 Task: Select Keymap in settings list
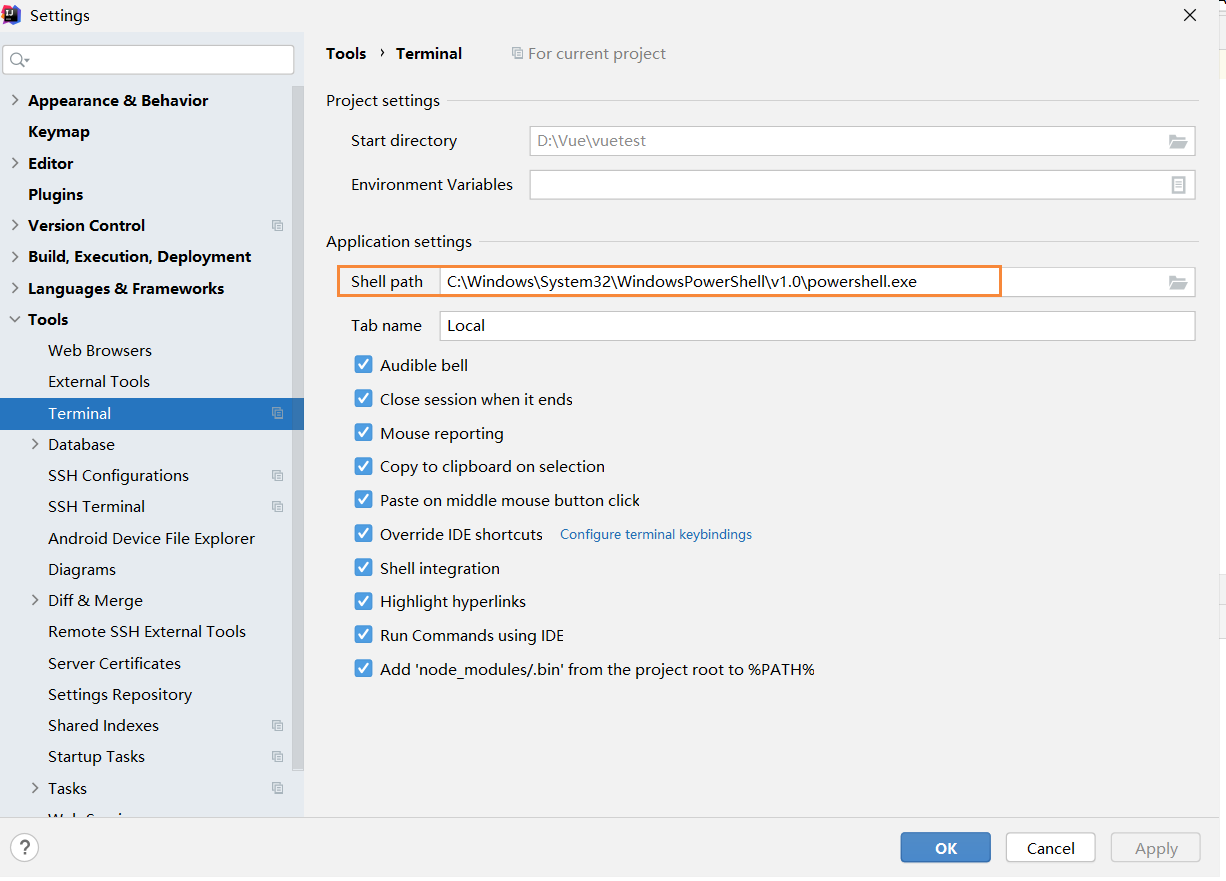click(59, 132)
